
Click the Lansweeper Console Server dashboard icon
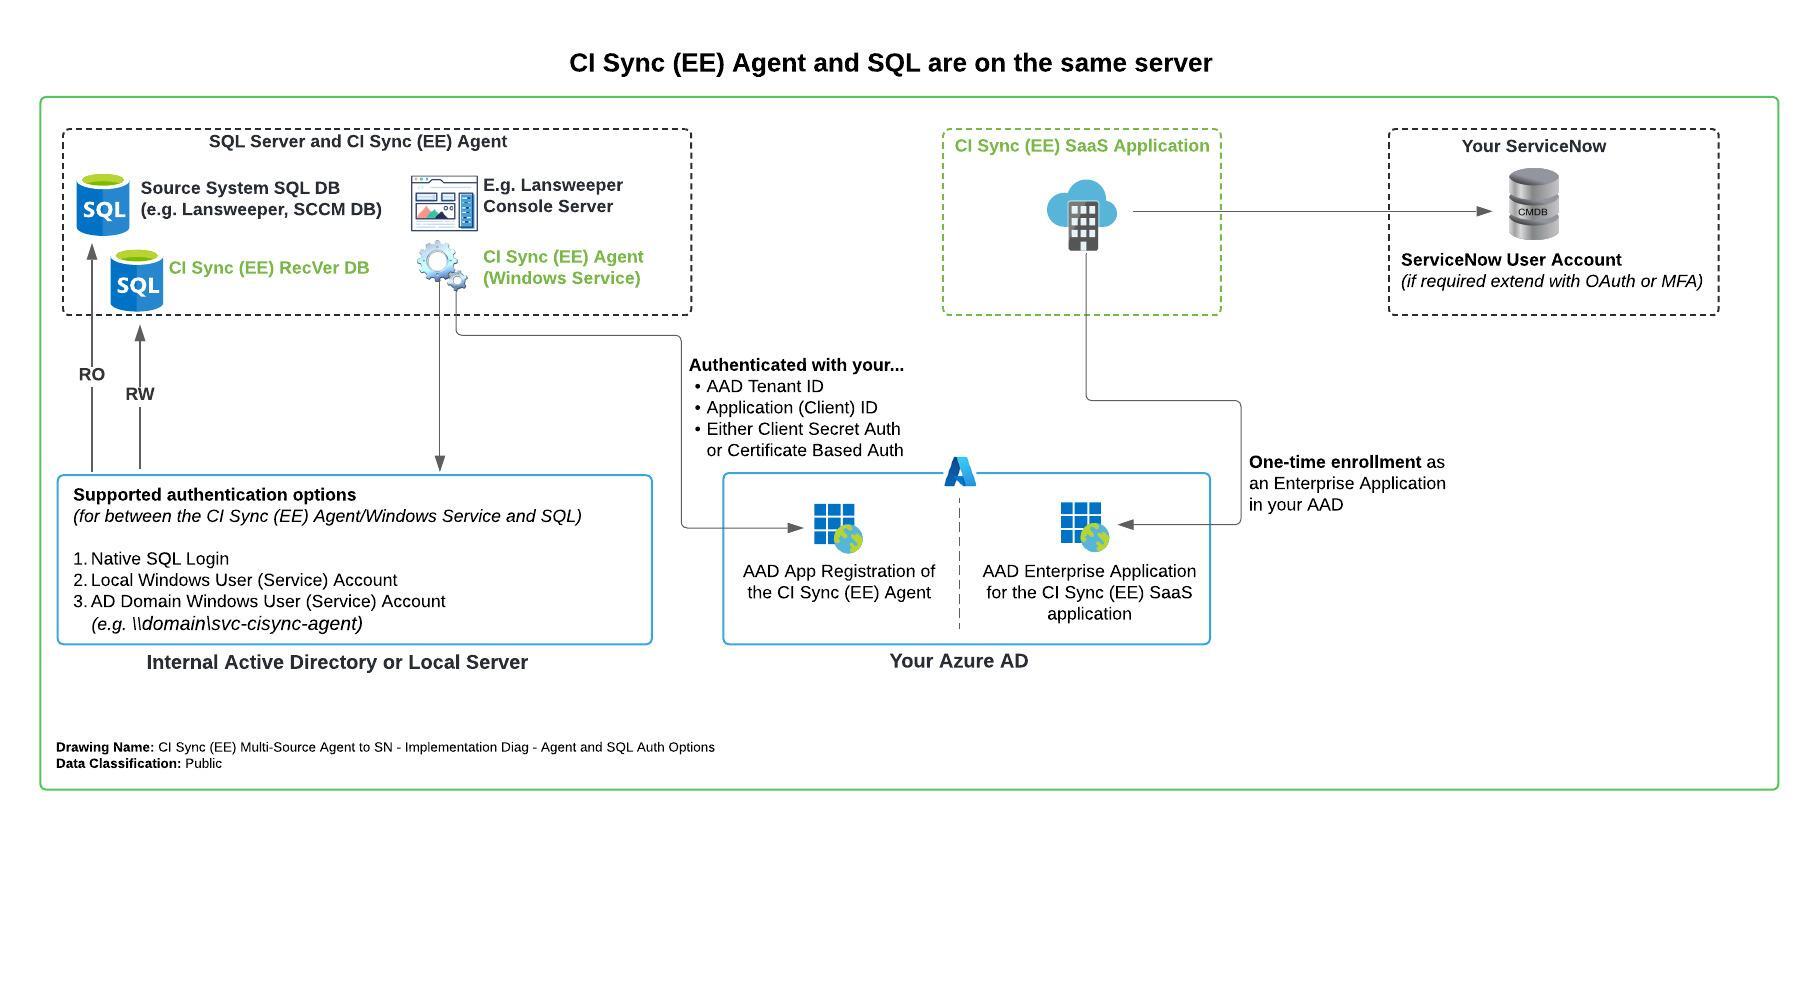(444, 203)
